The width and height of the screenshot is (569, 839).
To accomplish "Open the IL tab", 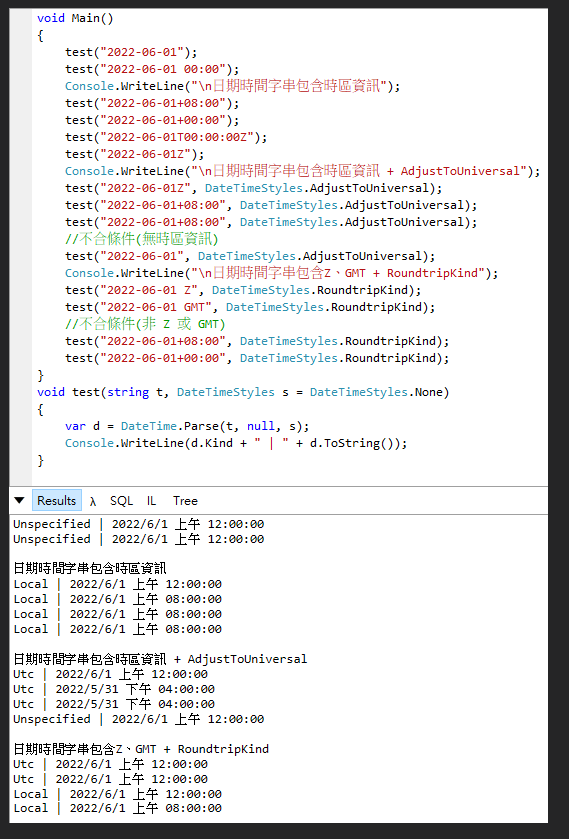I will [x=151, y=501].
